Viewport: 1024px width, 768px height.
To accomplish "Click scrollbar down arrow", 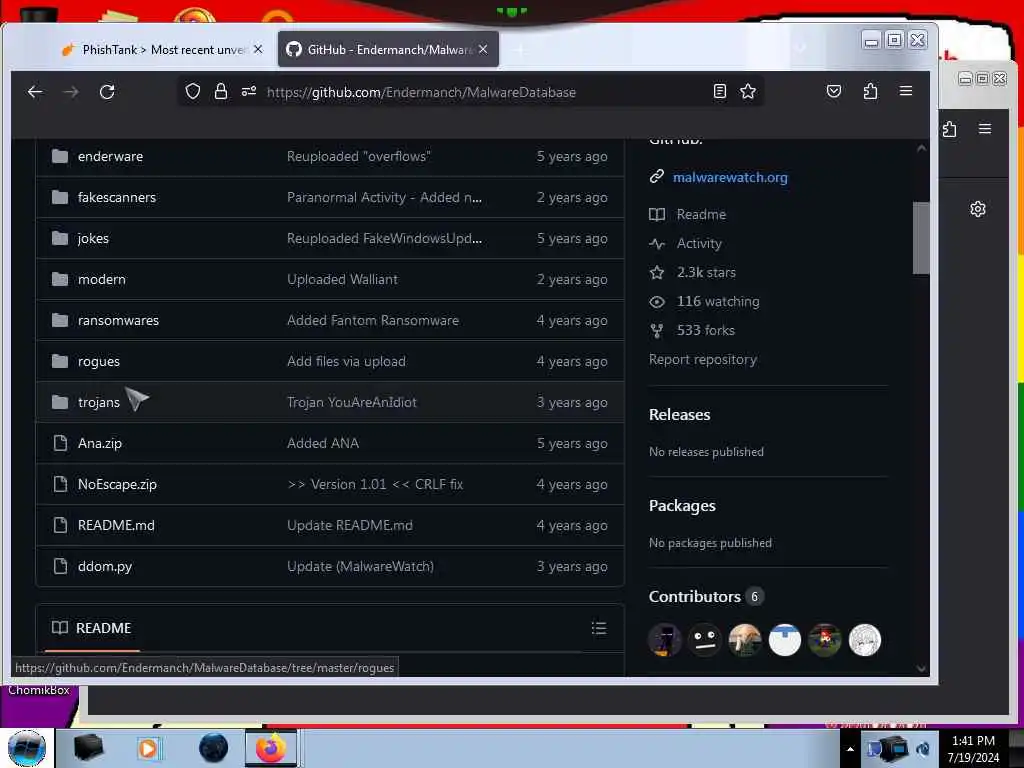I will point(921,668).
